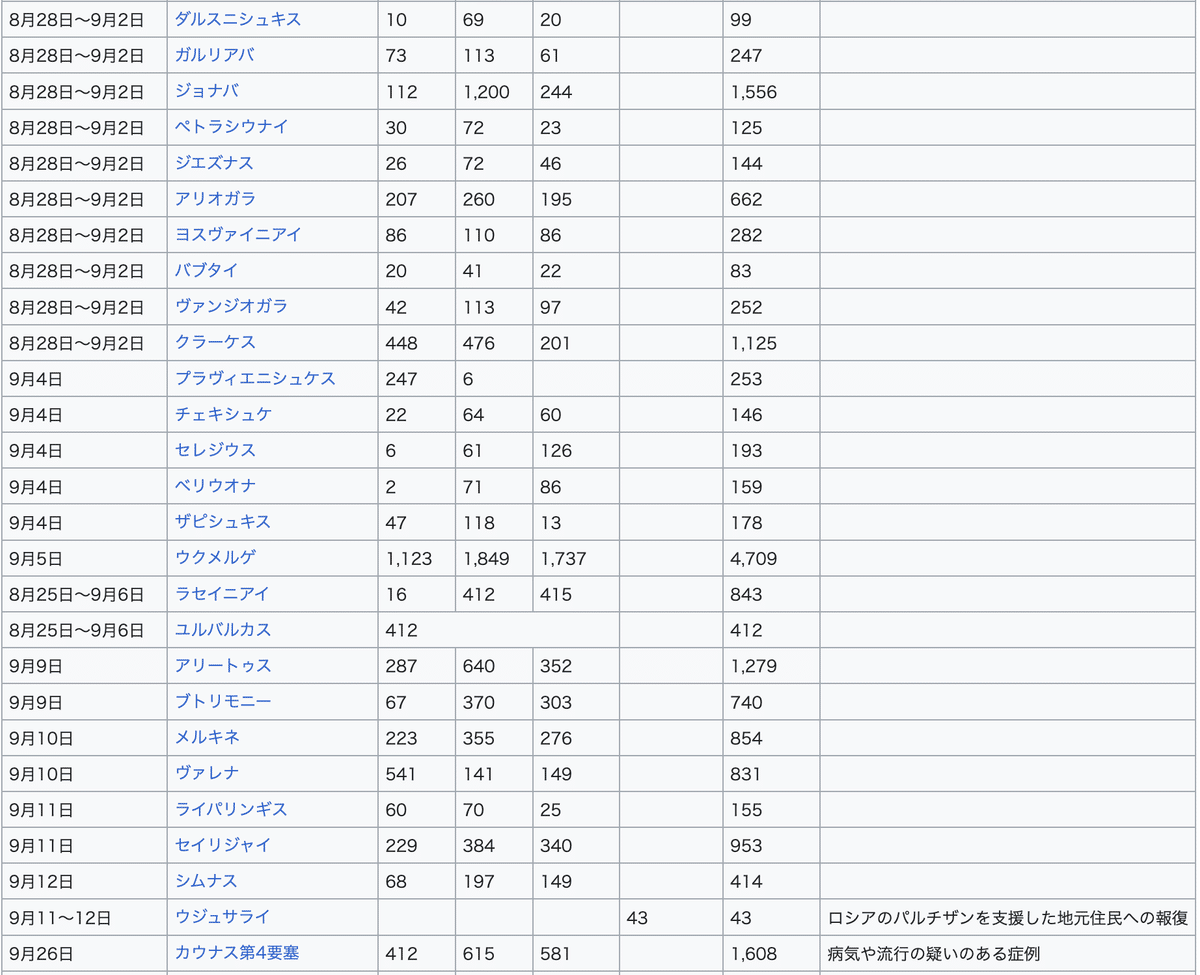
Task: Select the 384 value in セイリジャイ row
Action: click(478, 847)
